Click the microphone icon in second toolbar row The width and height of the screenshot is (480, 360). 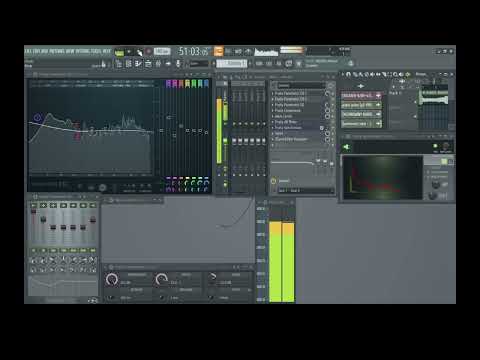(x=178, y=63)
